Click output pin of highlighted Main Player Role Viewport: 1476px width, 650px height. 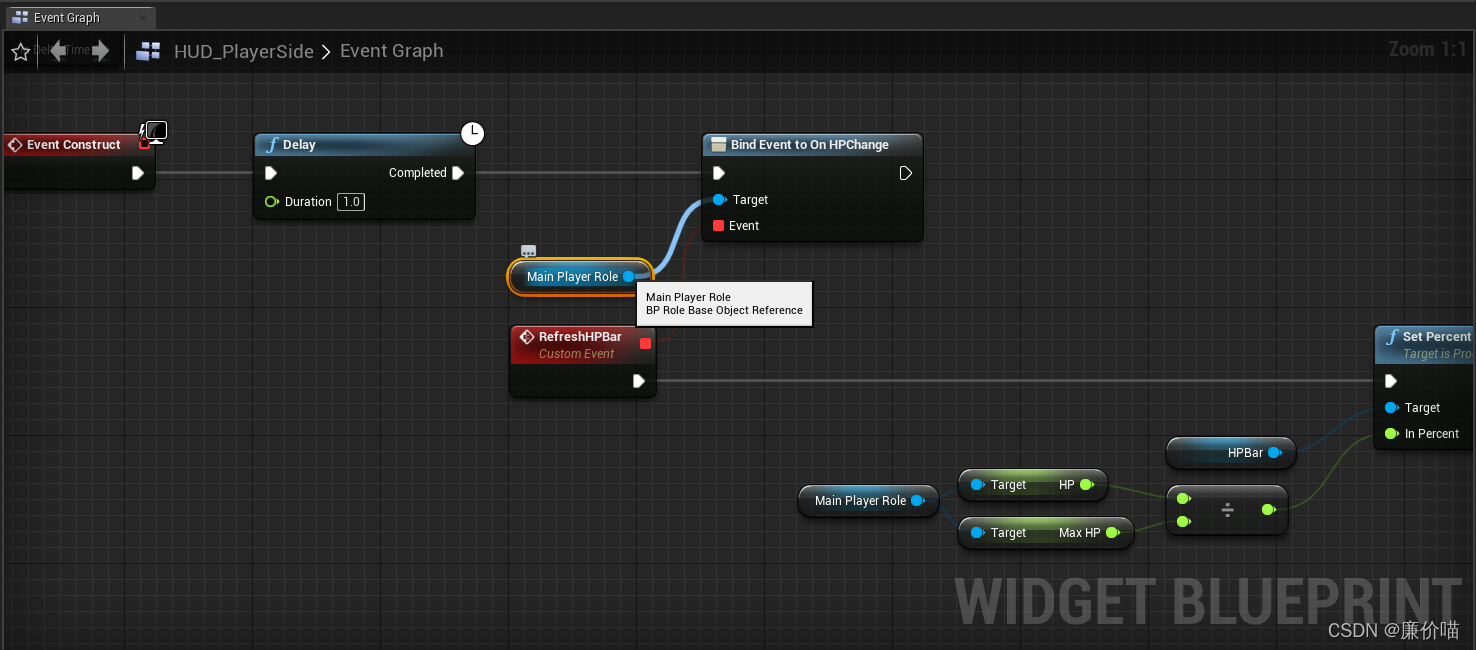point(629,277)
